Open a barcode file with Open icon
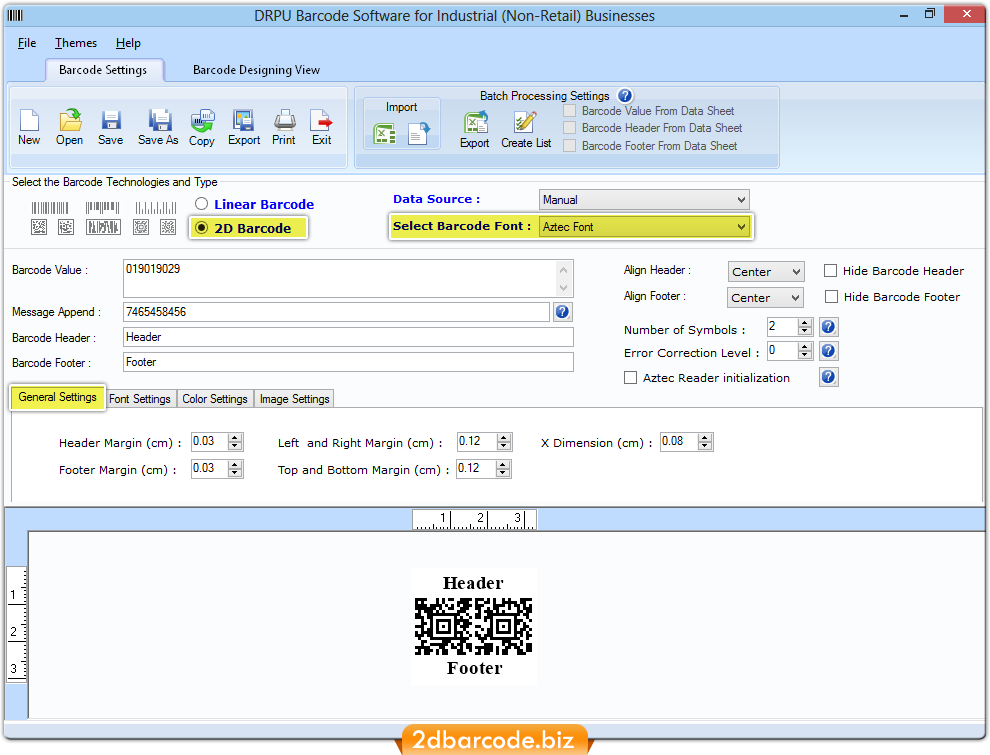Screen dimensions: 990x755 tap(69, 127)
